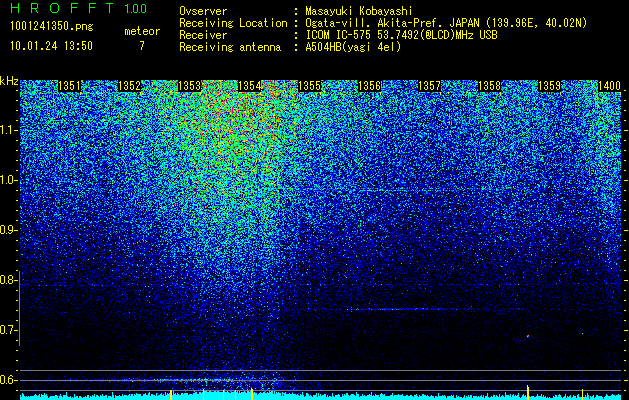
Task: Click the kHz axis unit label
Action: tap(9, 81)
